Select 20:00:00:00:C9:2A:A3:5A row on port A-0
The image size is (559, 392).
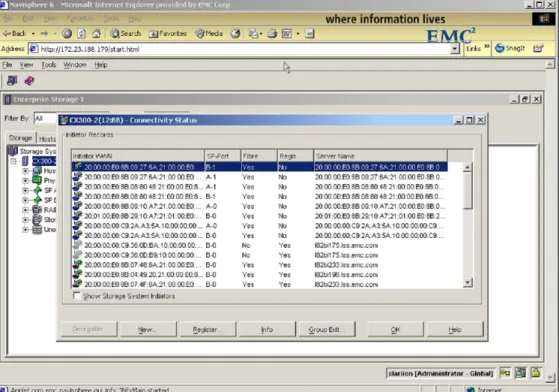click(260, 226)
